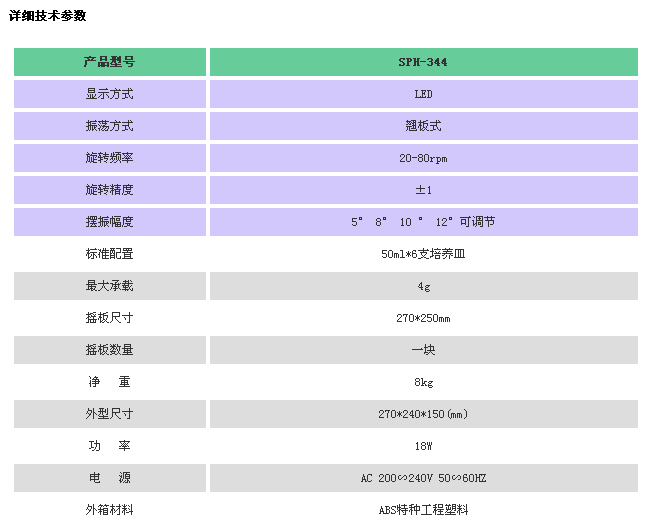Click the 一块 value cell
The image size is (648, 523).
423,350
